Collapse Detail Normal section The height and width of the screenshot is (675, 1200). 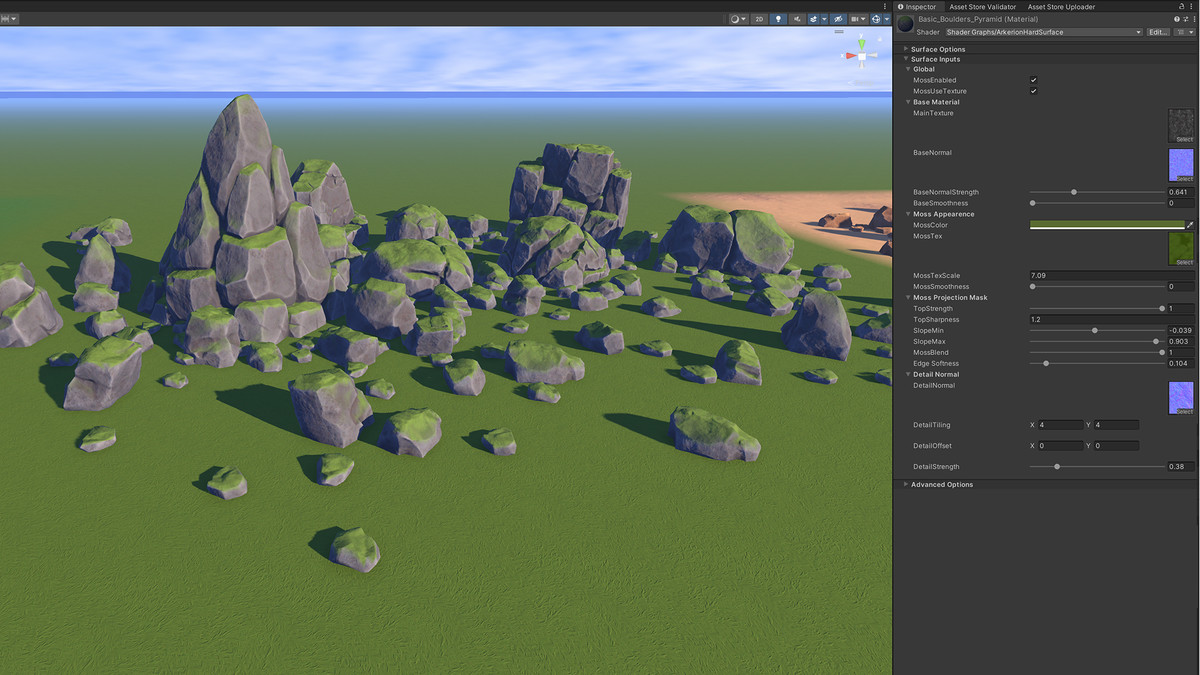pos(908,374)
